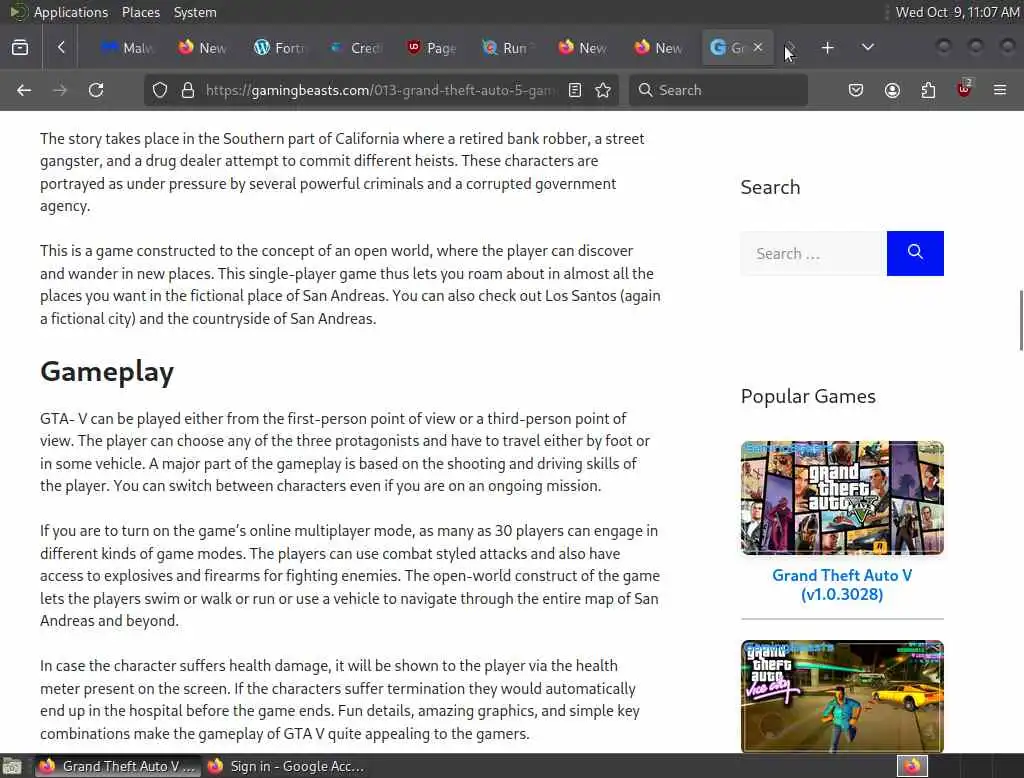This screenshot has width=1024, height=778.
Task: Open the GTA Vice City thumbnail
Action: click(x=842, y=696)
